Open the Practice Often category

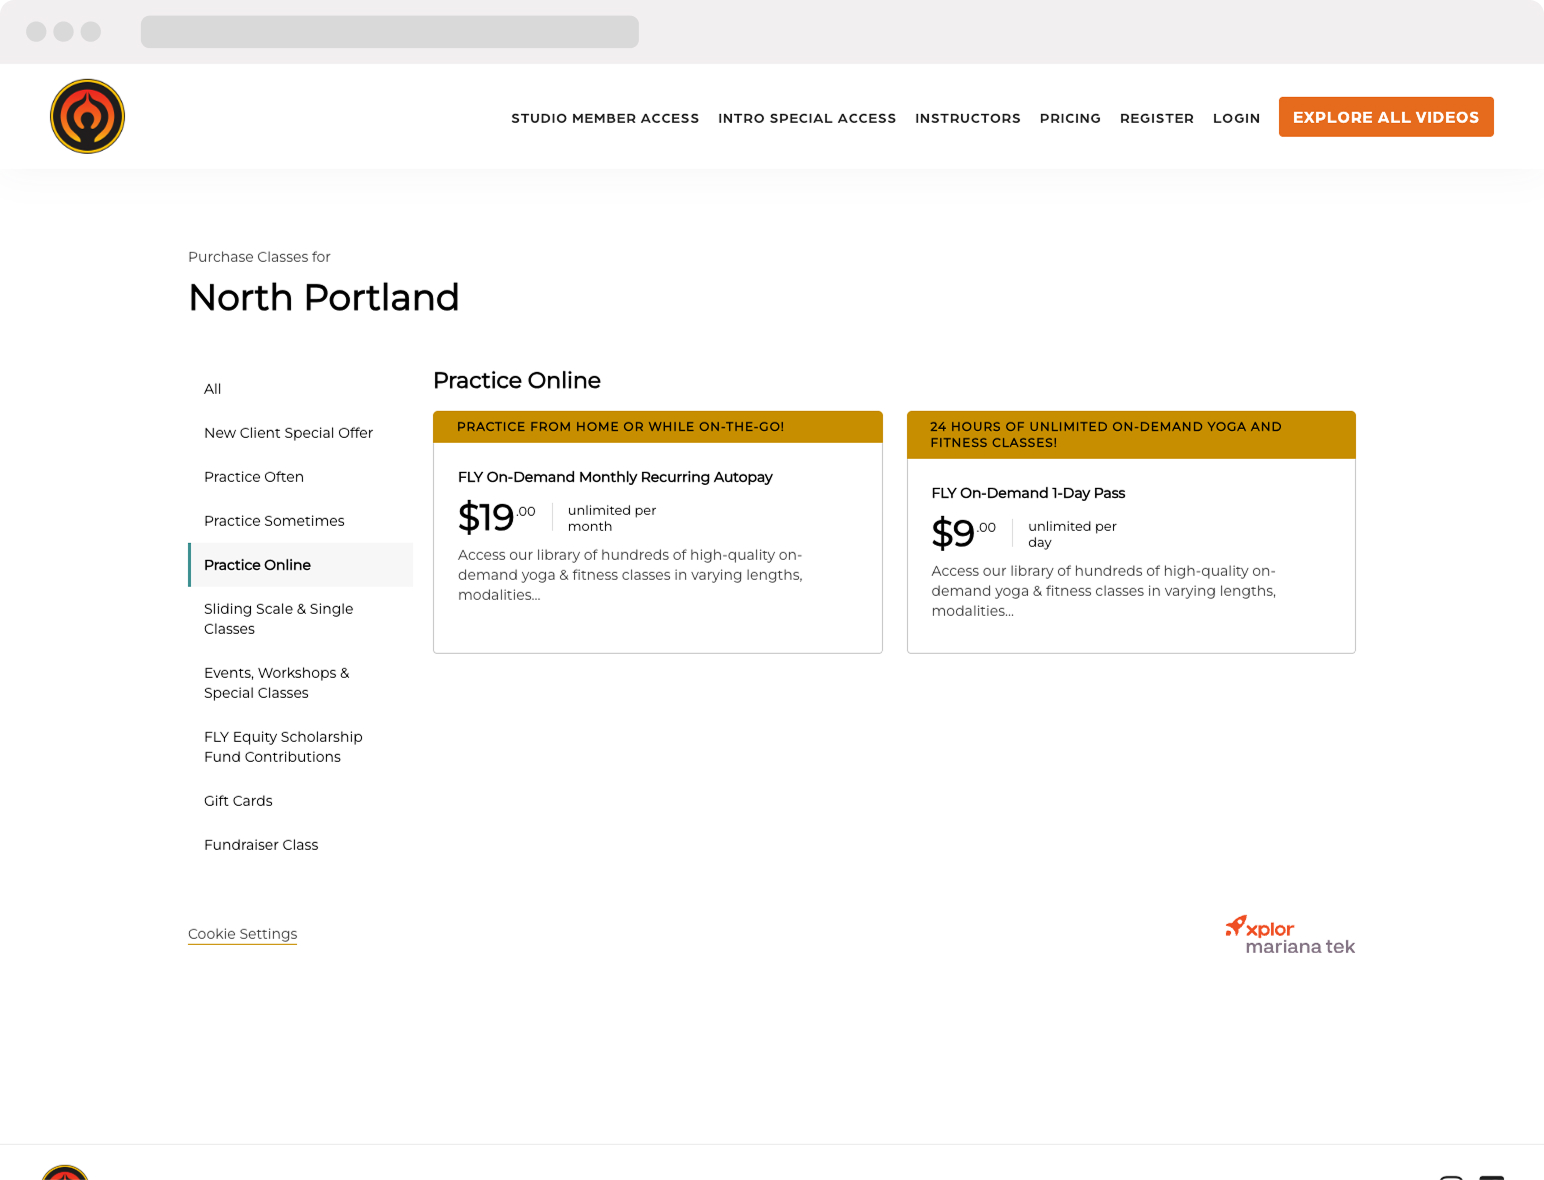click(x=253, y=477)
